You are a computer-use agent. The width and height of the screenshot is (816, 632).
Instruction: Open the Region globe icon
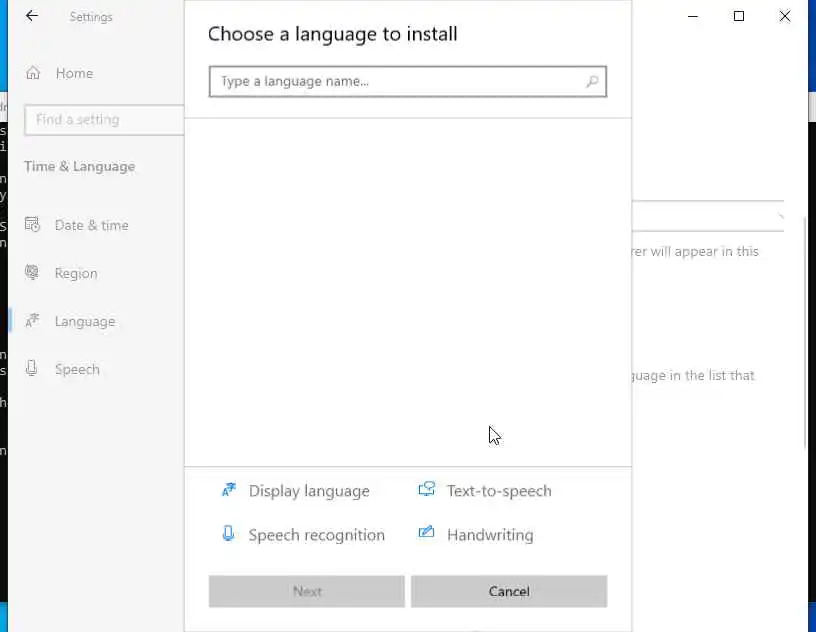pos(32,273)
